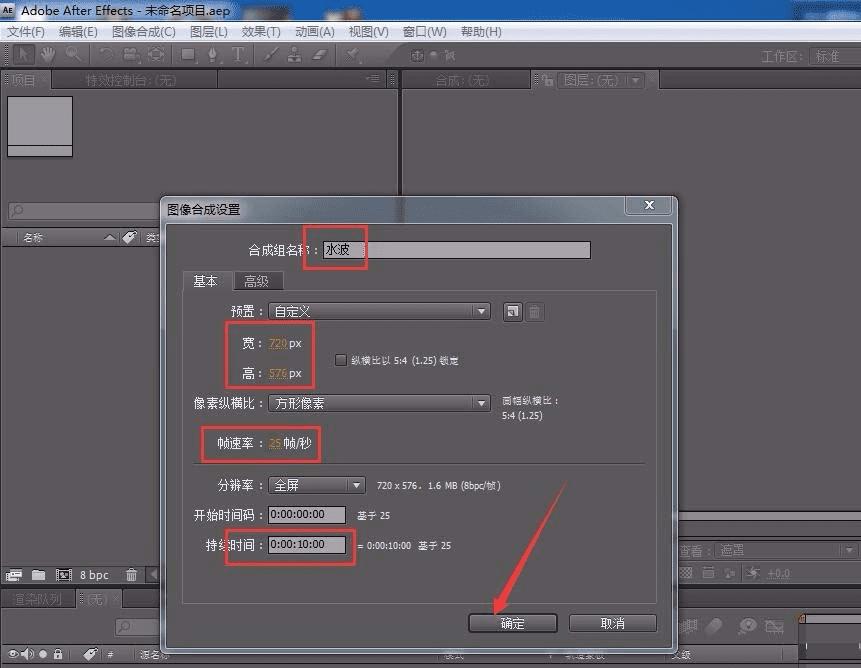The image size is (861, 668).
Task: Select the Type text tool
Action: click(238, 55)
